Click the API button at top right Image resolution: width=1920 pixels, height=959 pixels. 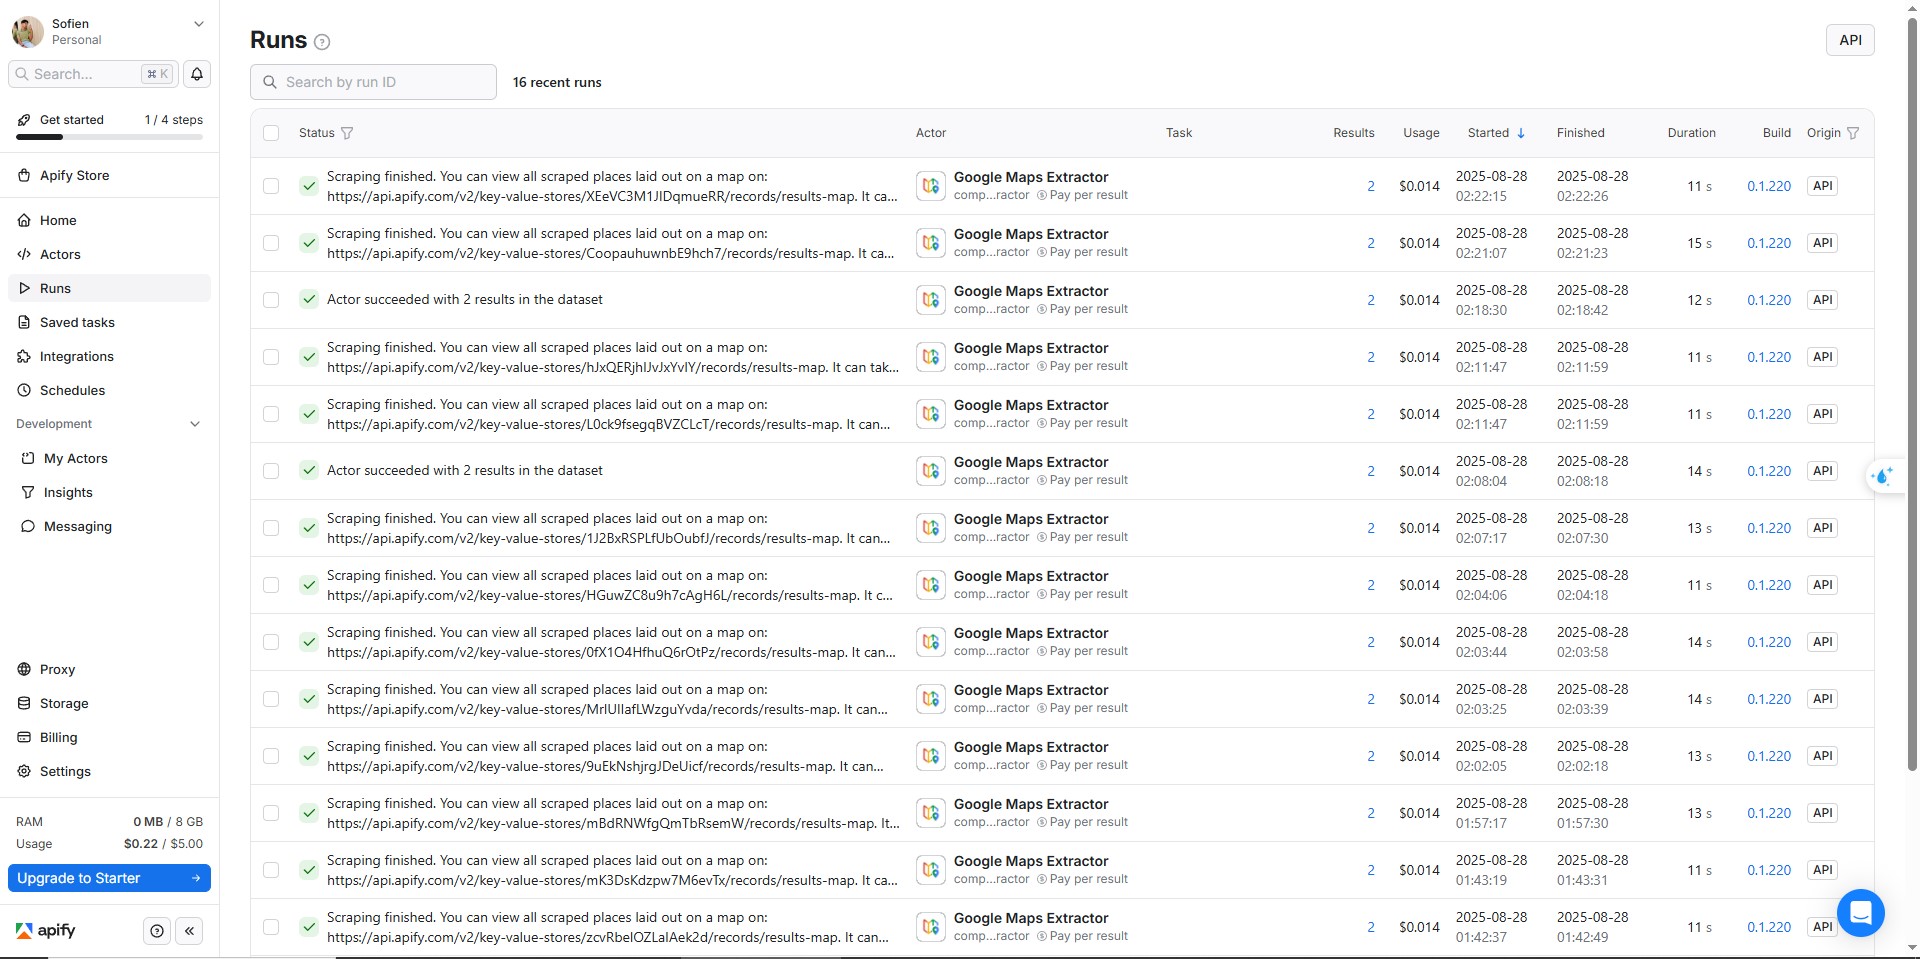click(1850, 40)
